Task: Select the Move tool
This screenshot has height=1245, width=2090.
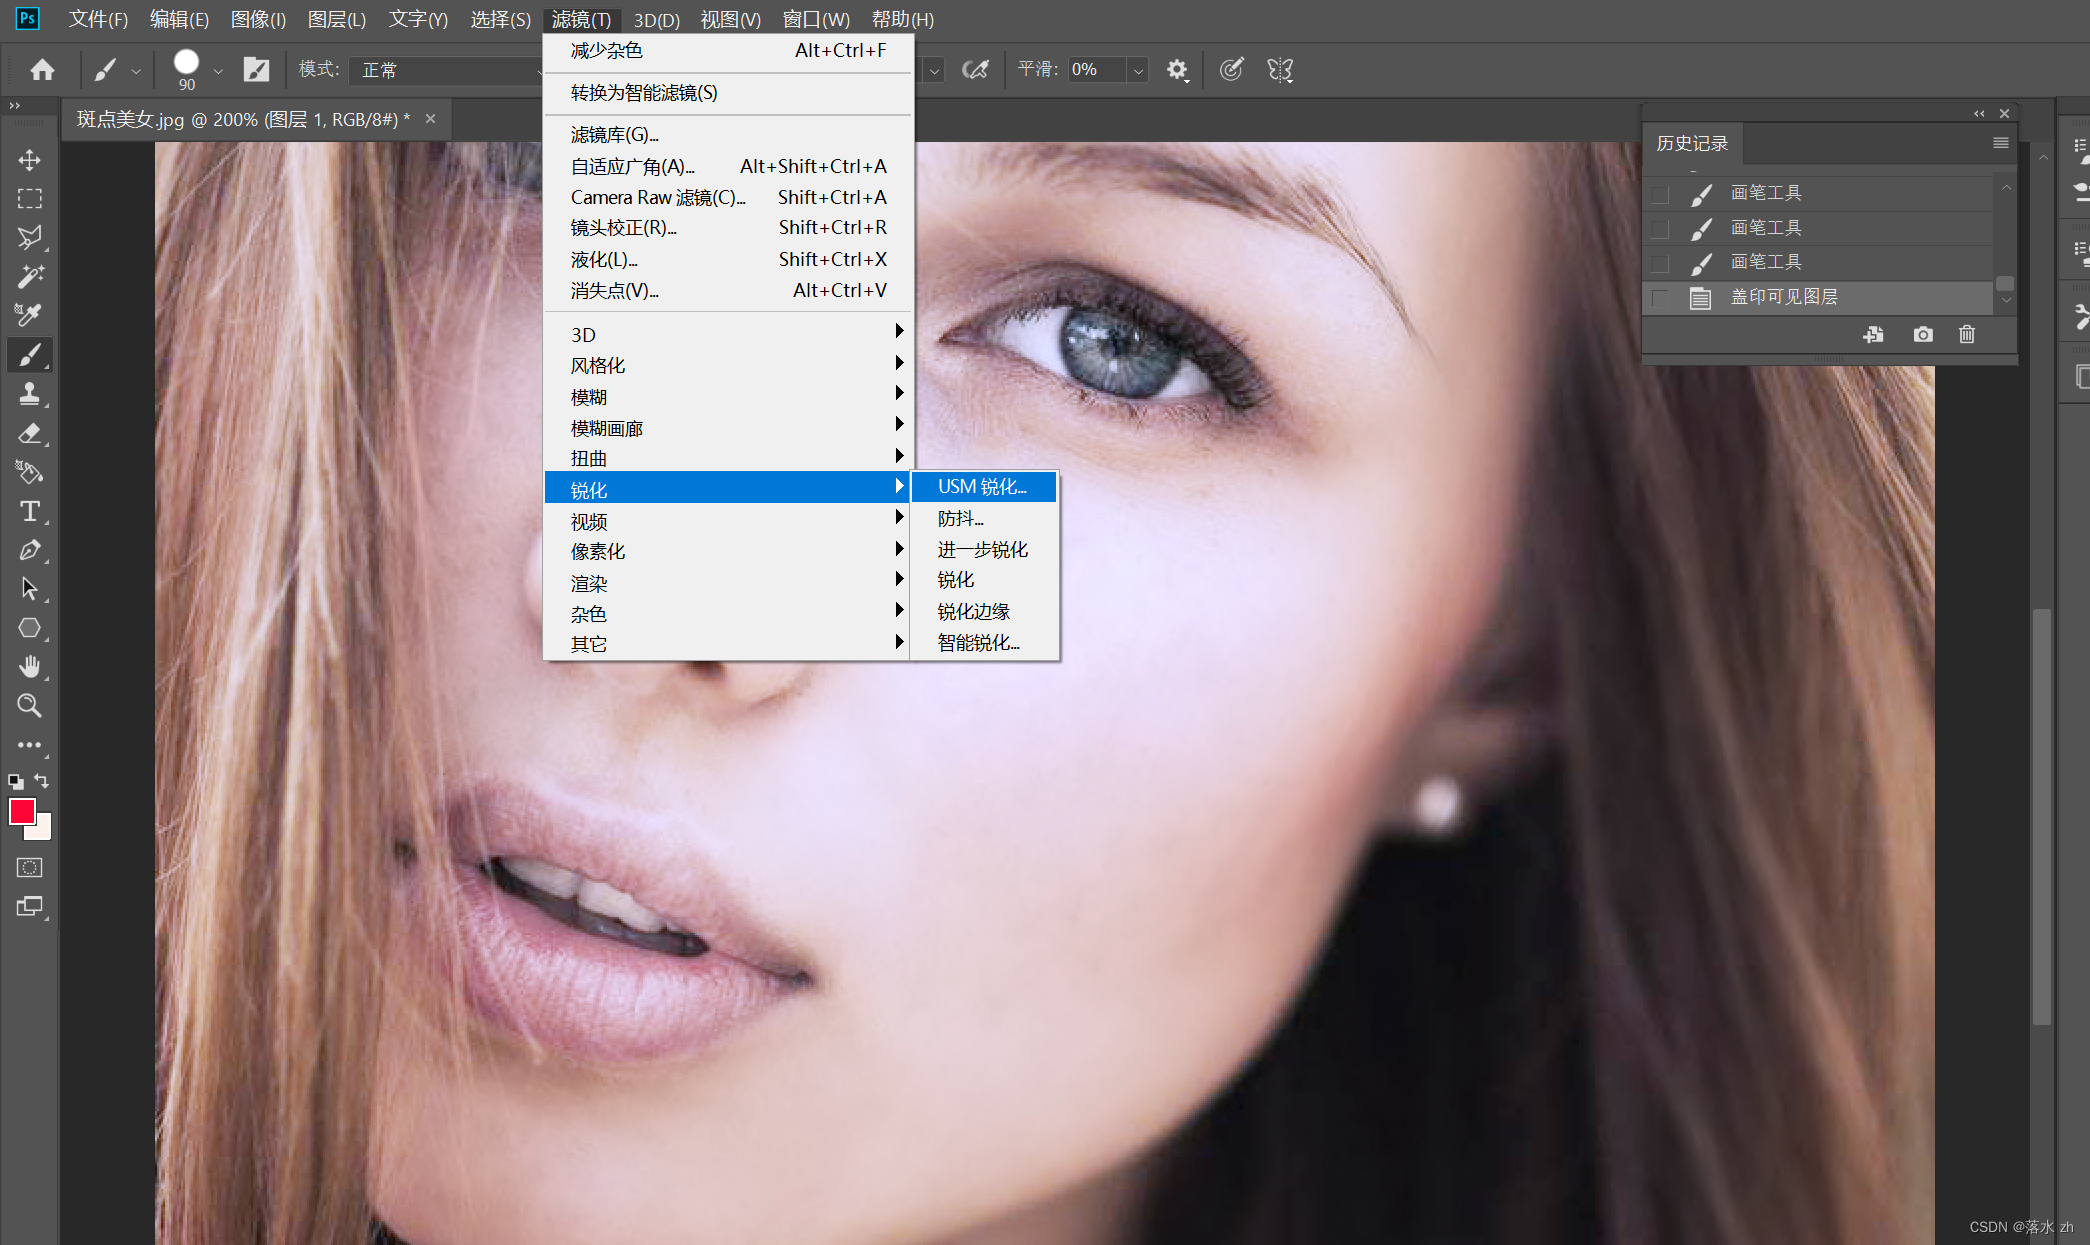Action: click(x=29, y=160)
